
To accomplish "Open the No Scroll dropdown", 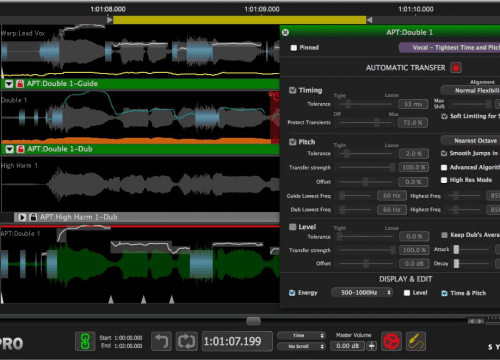I will 301,346.
